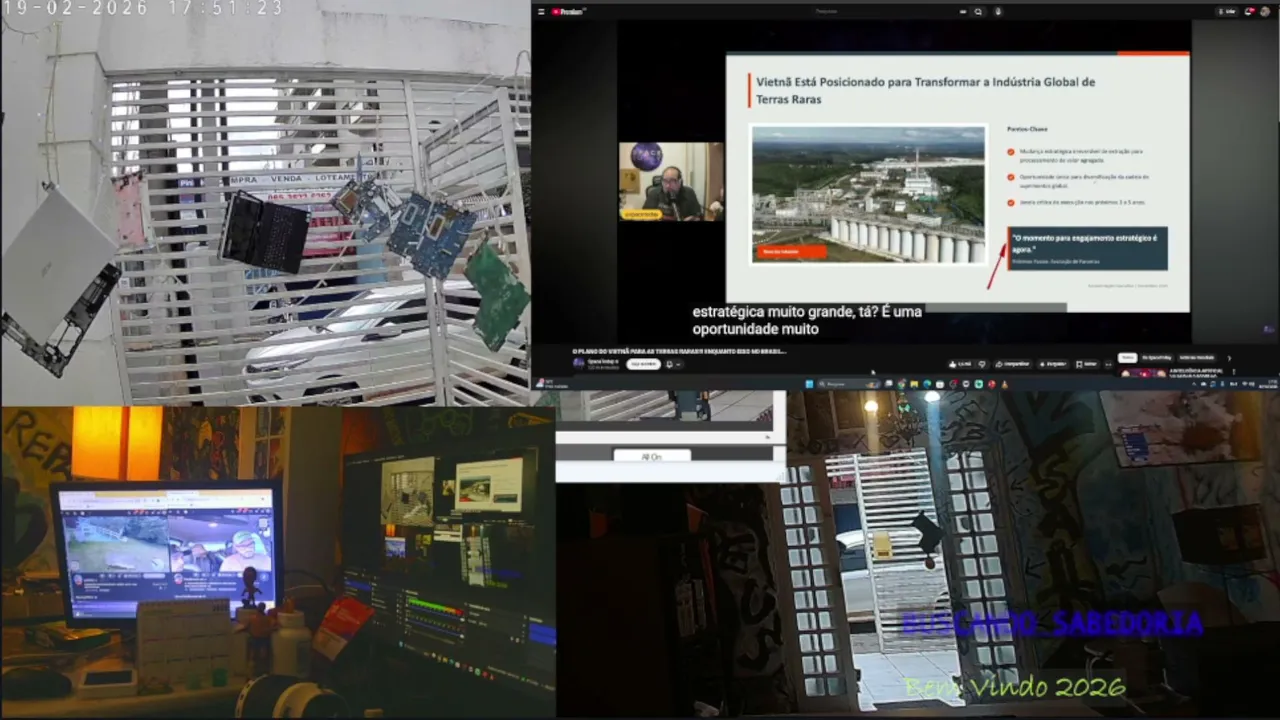Viewport: 1280px width, 720px height.
Task: Select the Todos filter chip
Action: point(1127,357)
